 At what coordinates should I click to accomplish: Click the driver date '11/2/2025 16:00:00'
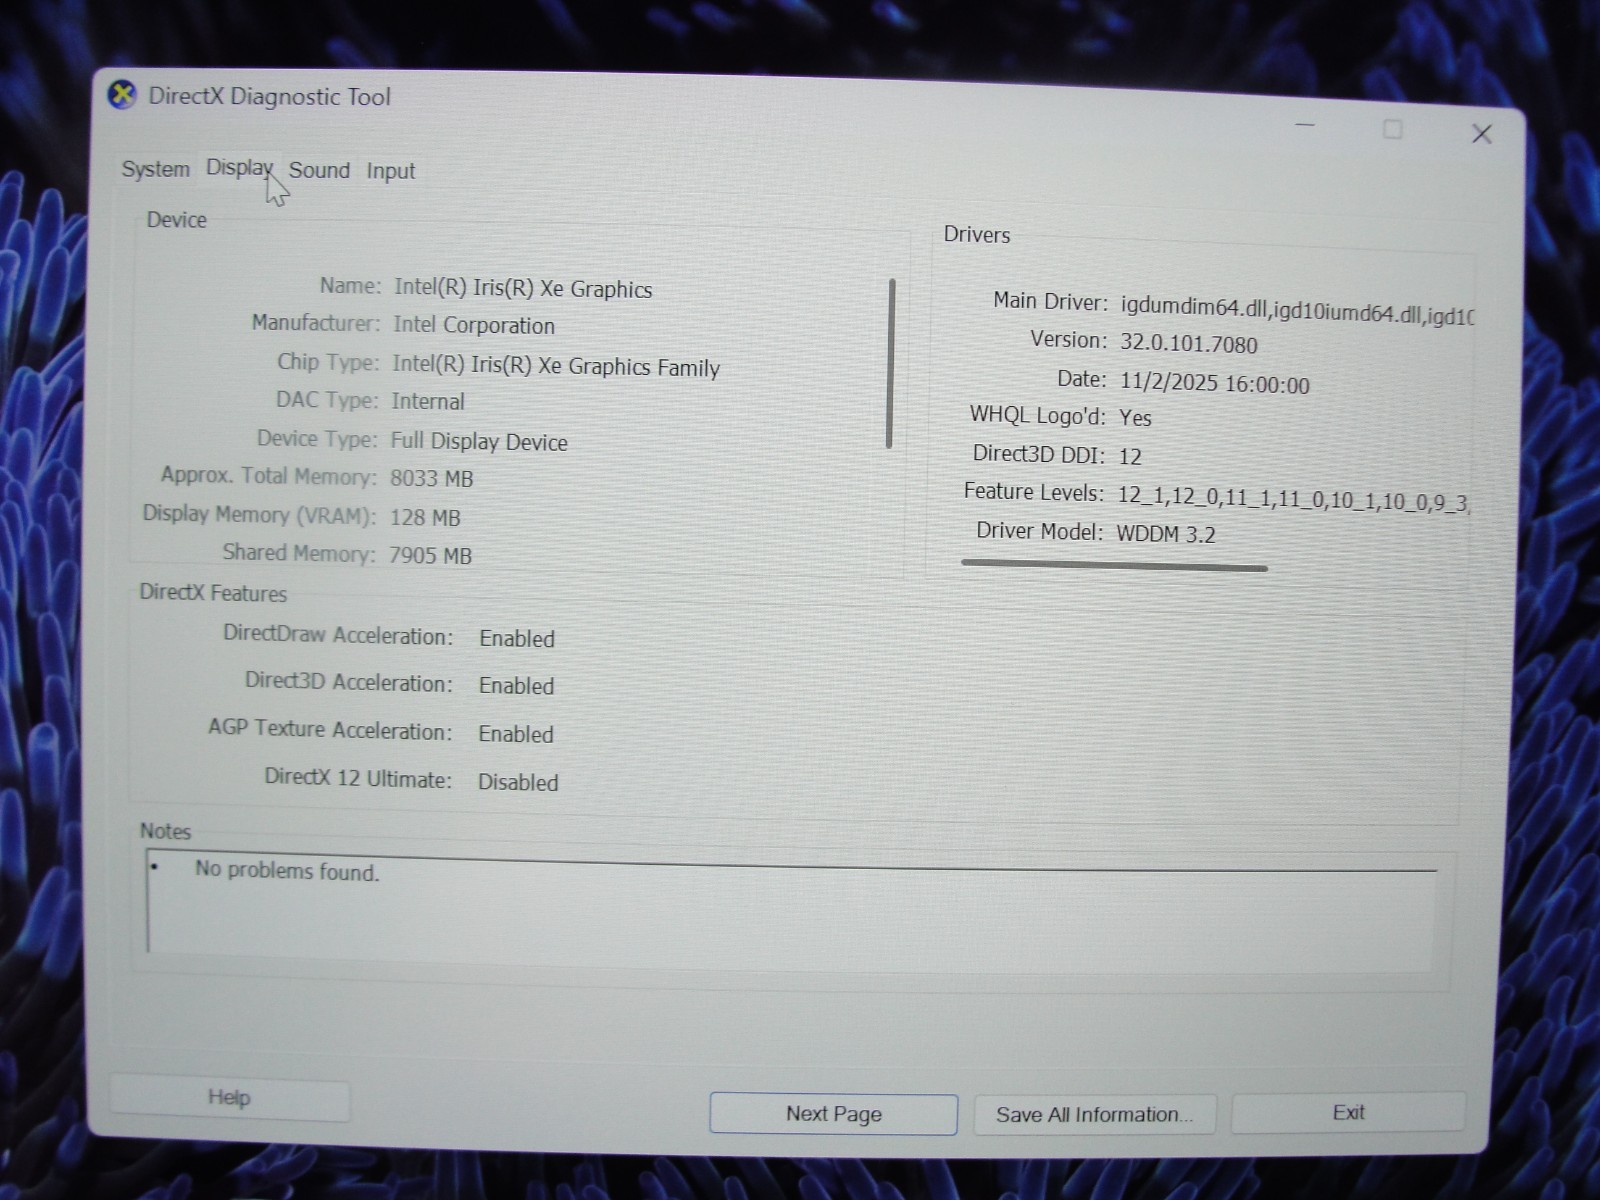[x=1214, y=384]
